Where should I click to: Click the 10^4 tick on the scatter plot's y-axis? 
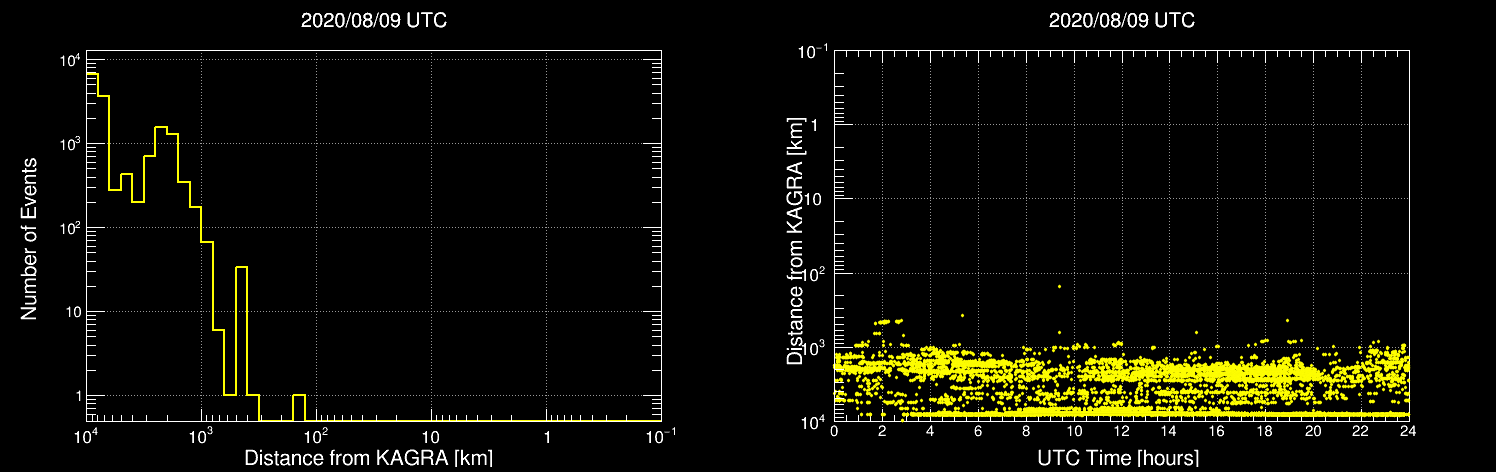click(x=815, y=420)
